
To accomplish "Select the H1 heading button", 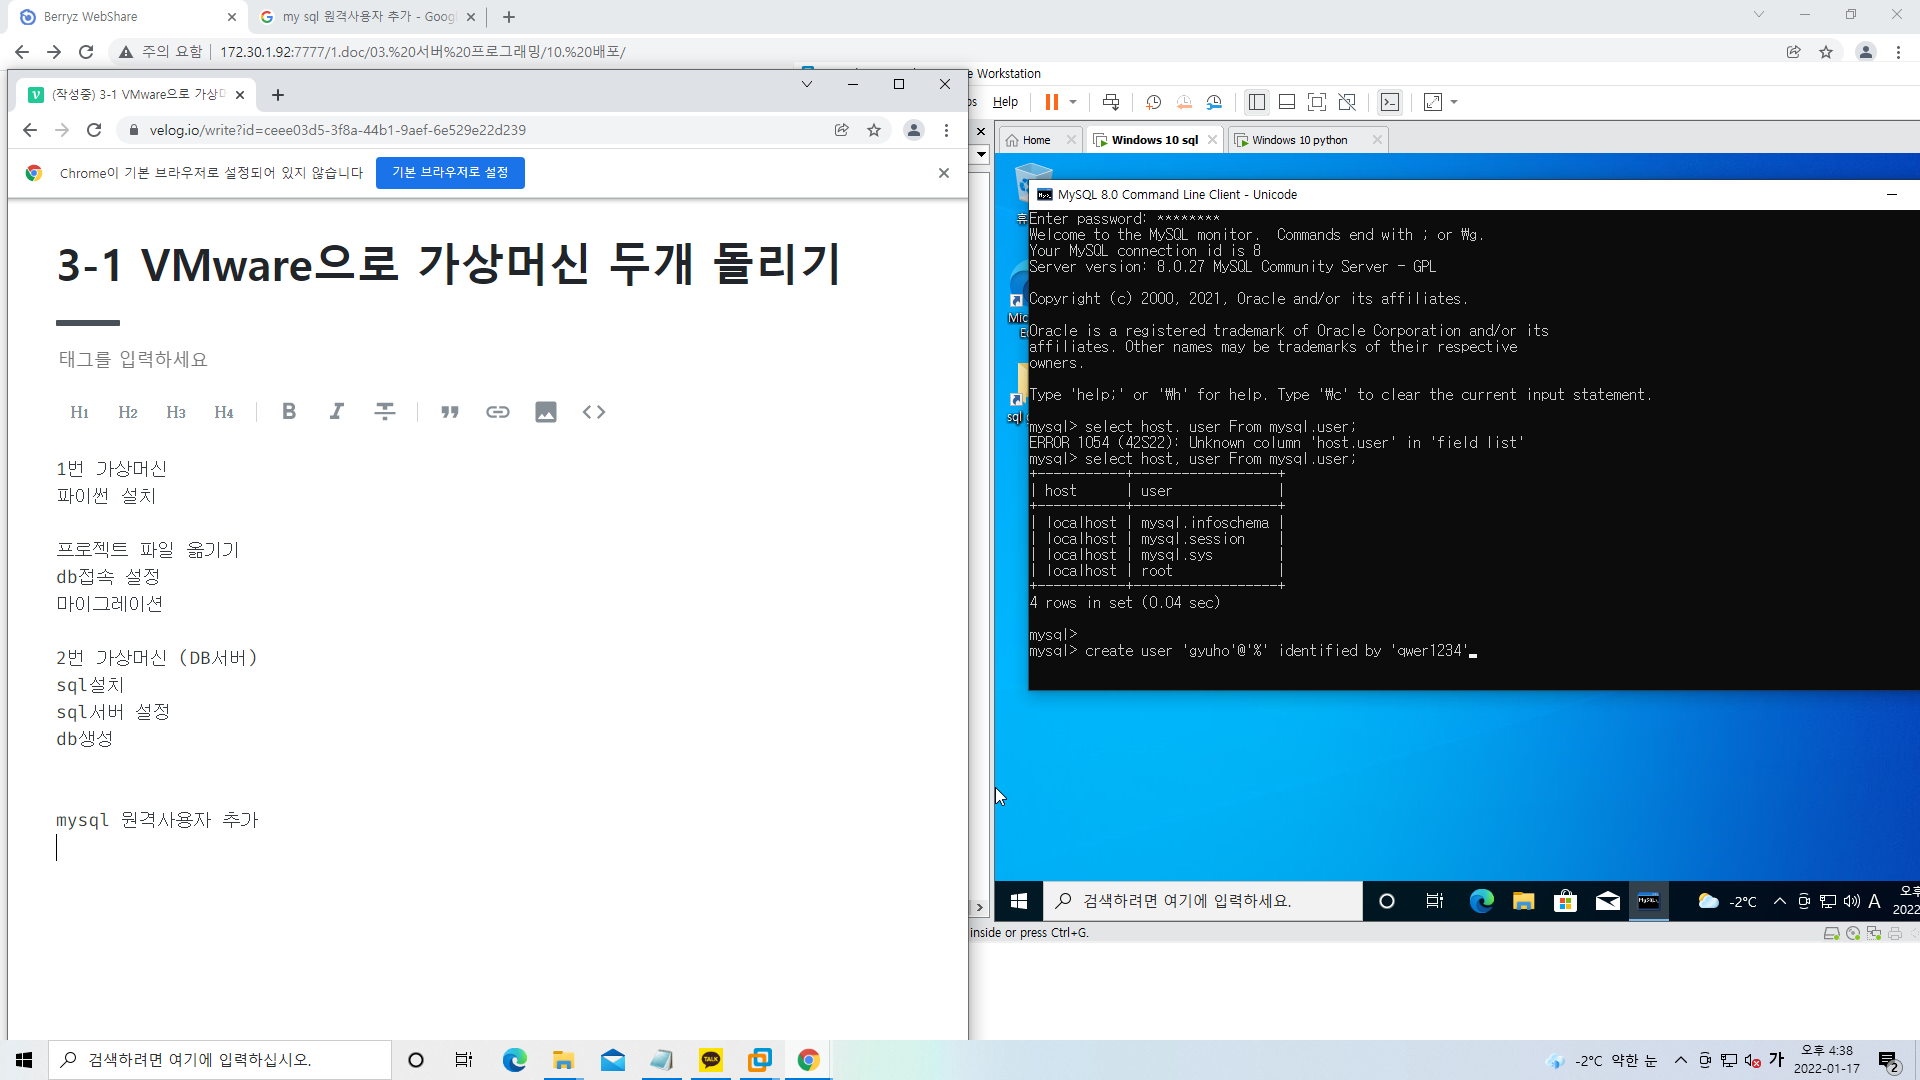I will click(x=80, y=412).
